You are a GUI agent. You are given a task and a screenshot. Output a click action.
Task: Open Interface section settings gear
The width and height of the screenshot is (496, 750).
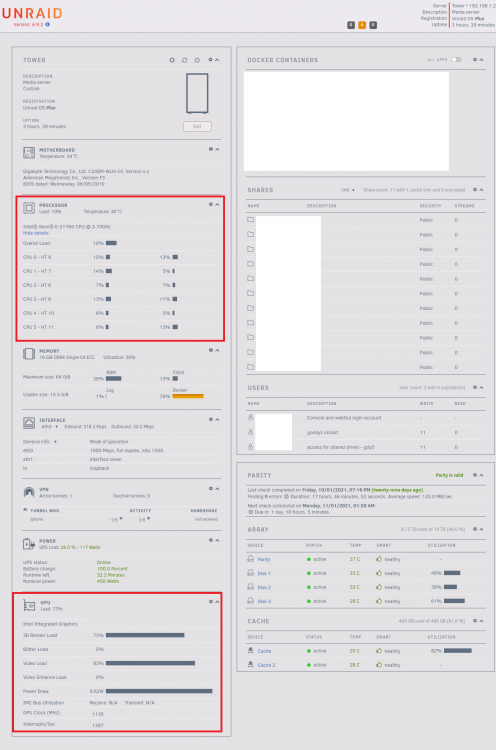[210, 419]
